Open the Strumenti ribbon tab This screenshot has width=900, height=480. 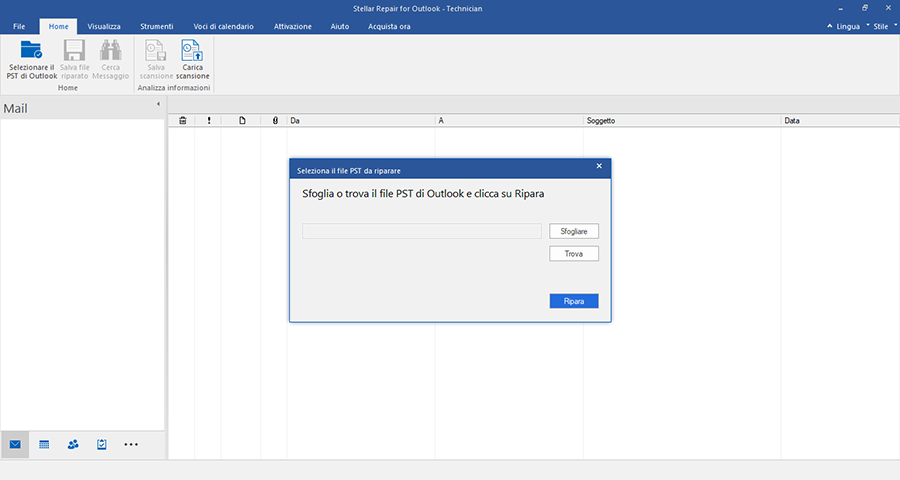coord(157,26)
